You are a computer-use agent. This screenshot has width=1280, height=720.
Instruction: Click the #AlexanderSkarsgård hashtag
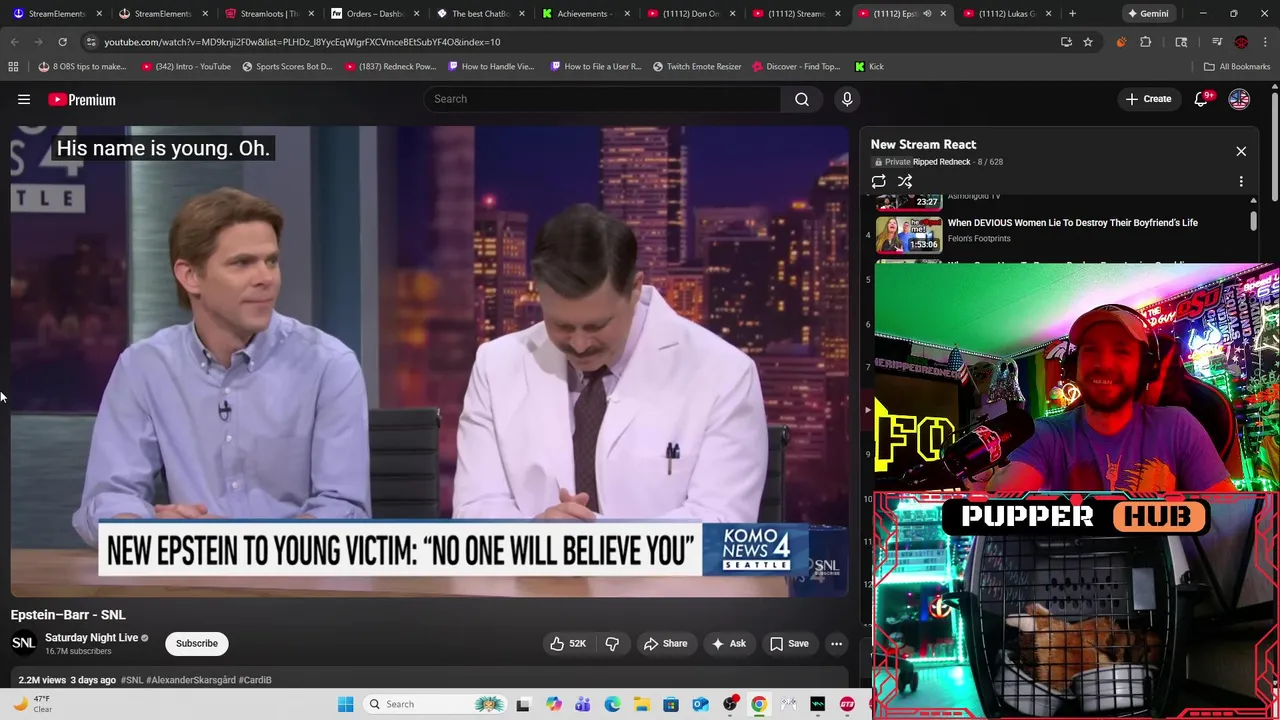pyautogui.click(x=191, y=680)
